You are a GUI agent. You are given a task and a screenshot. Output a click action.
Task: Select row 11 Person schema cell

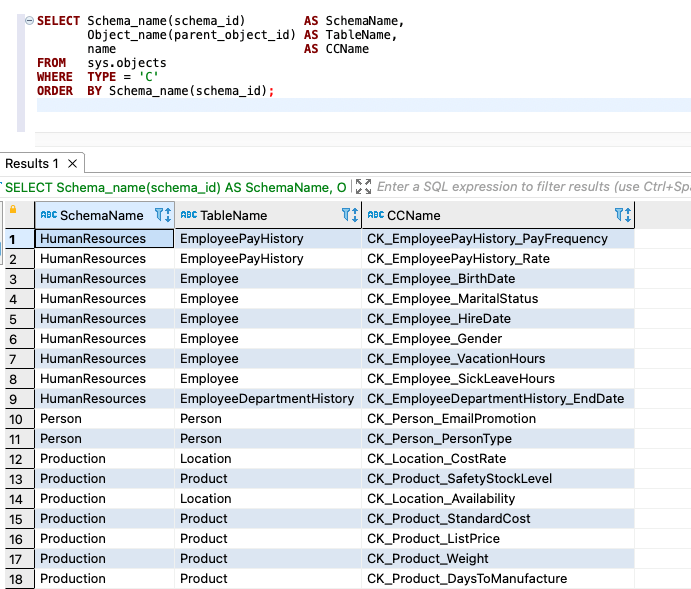104,439
